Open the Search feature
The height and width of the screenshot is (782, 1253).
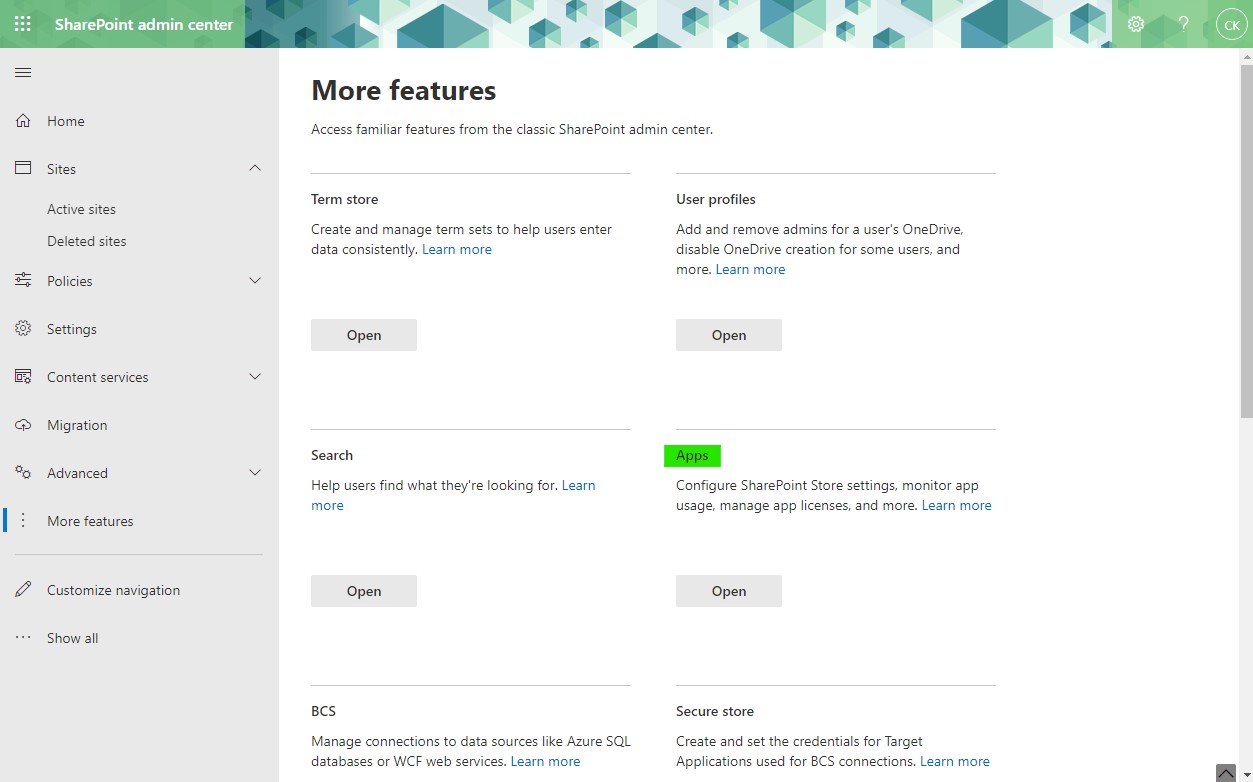coord(364,591)
